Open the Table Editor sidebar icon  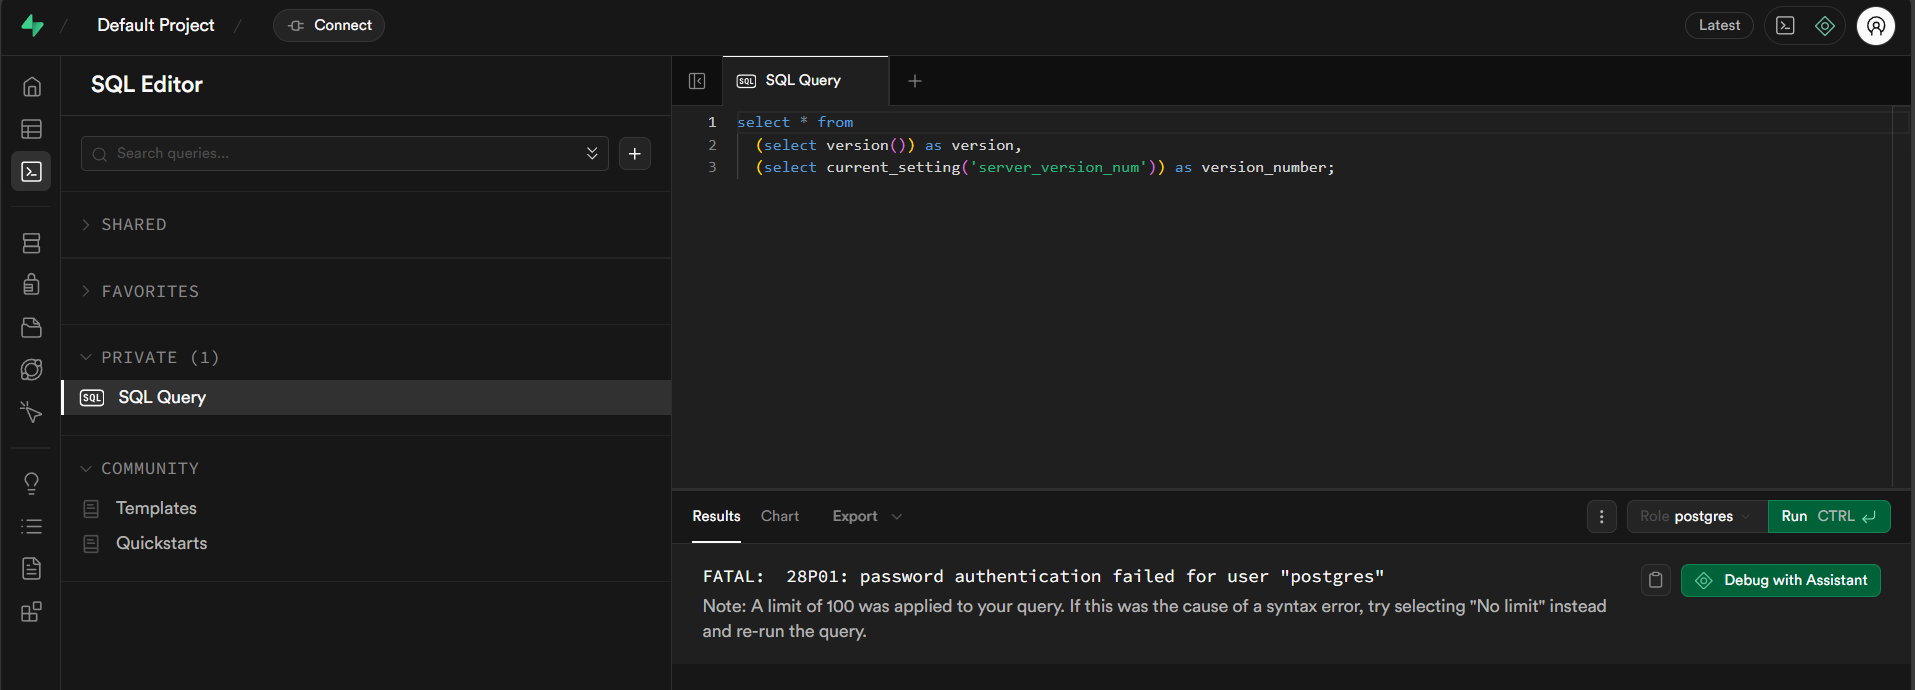32,129
